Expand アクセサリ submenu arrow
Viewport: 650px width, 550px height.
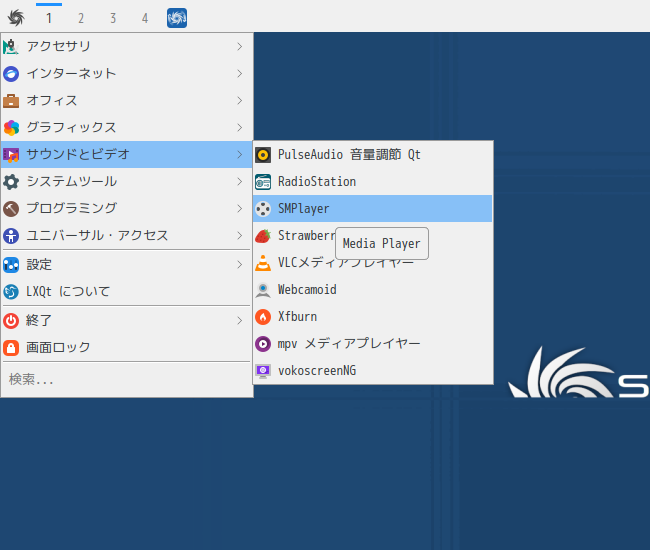(x=240, y=46)
